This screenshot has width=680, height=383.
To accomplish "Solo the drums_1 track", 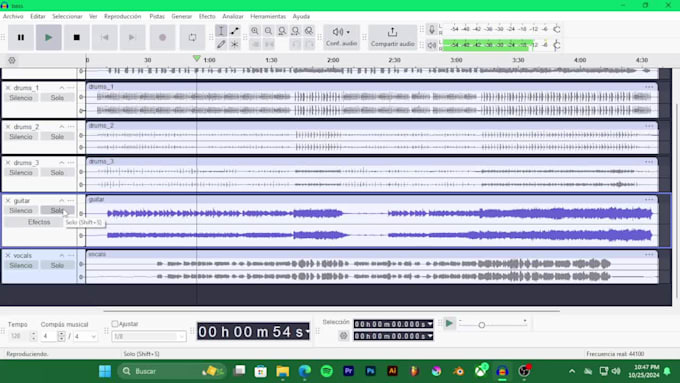I will [x=57, y=98].
